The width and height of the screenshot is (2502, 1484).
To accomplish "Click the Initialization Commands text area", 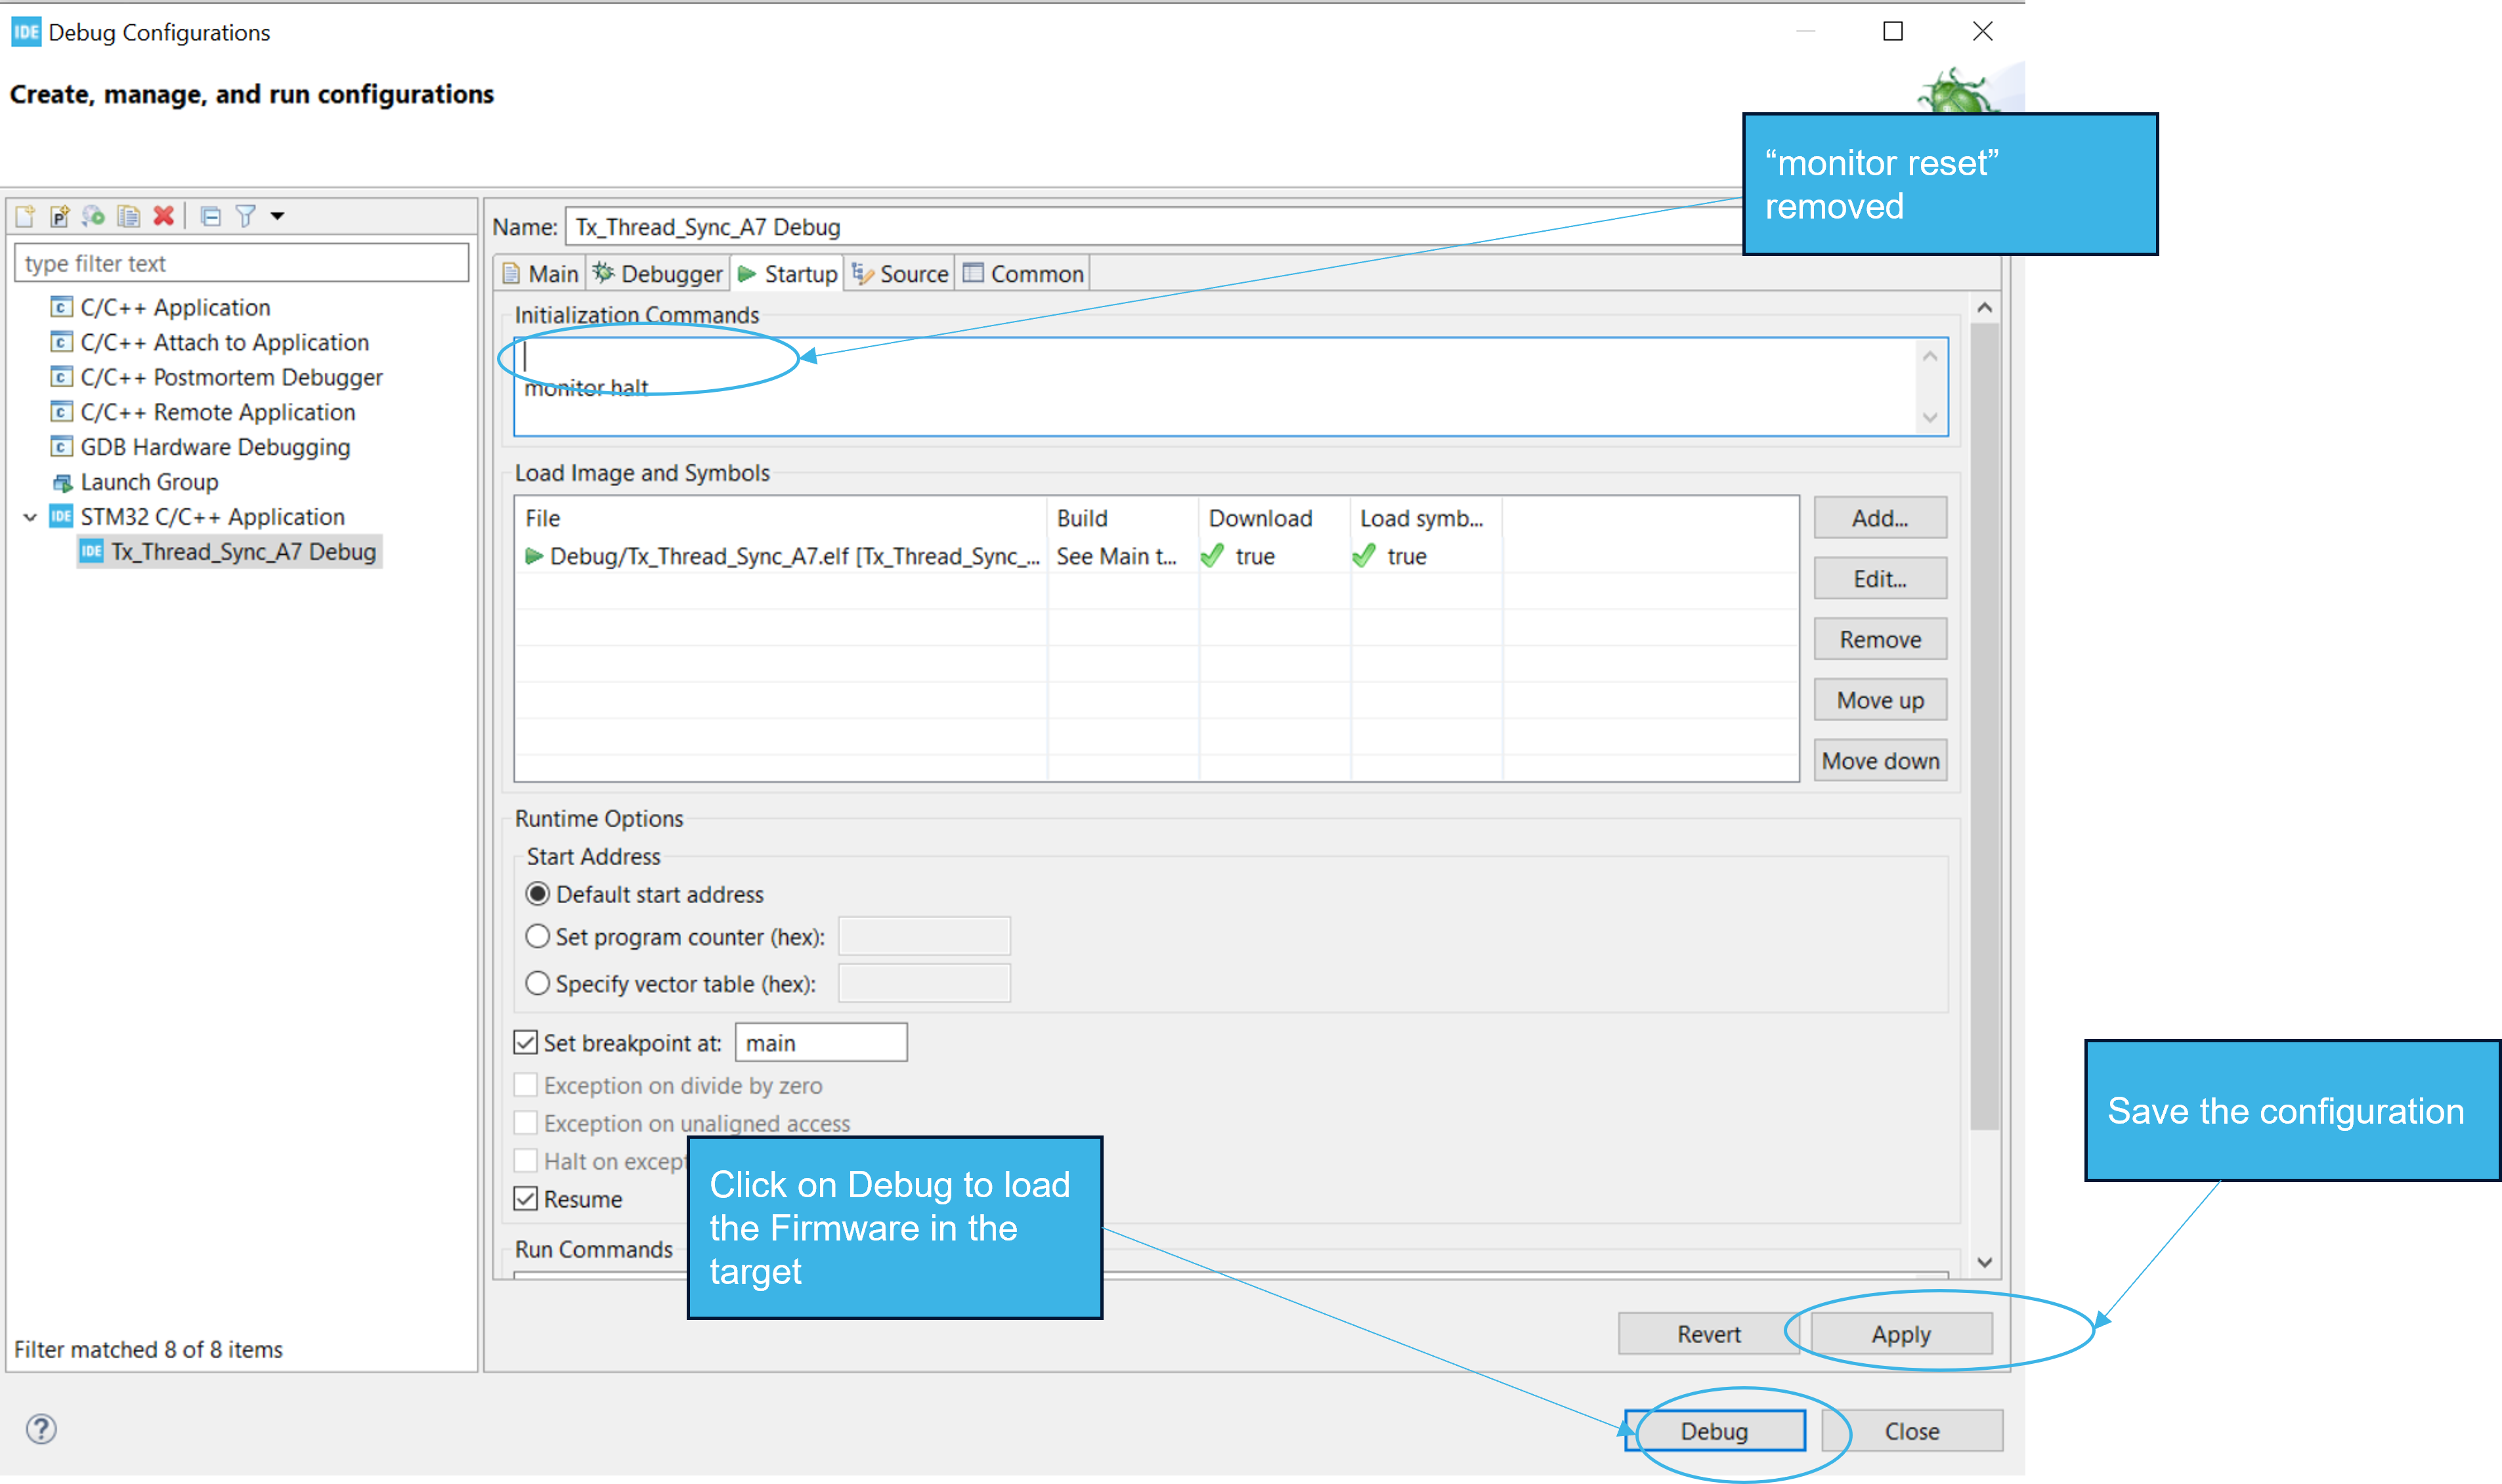I will 1230,387.
